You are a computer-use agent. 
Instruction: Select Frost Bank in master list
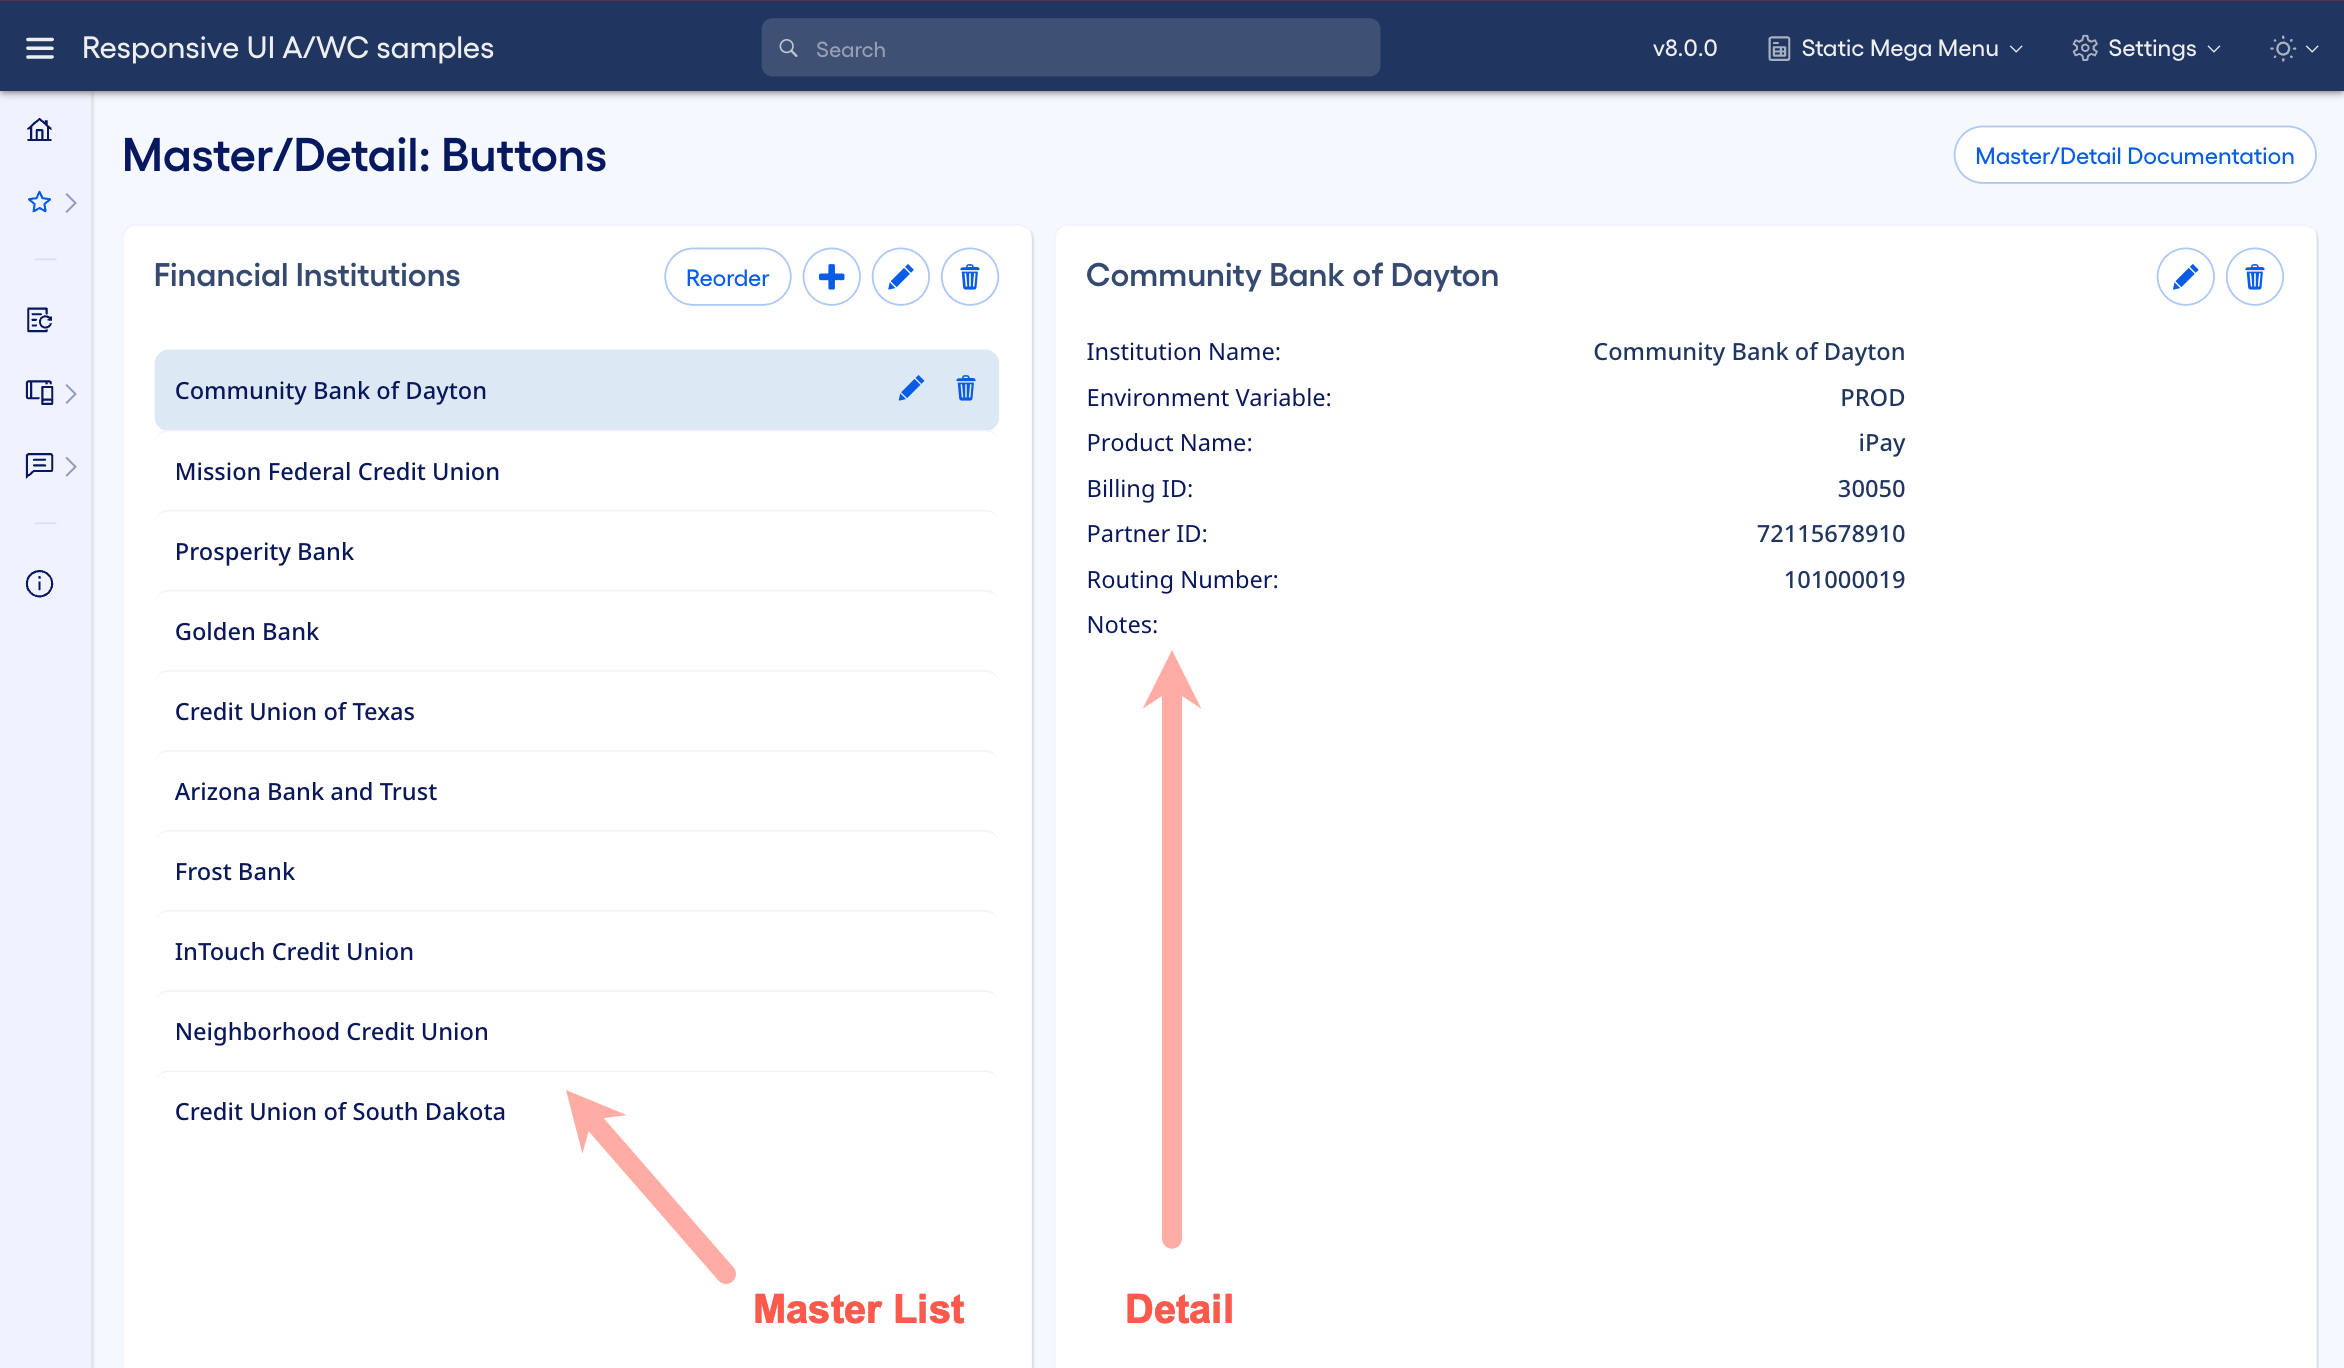[x=235, y=871]
